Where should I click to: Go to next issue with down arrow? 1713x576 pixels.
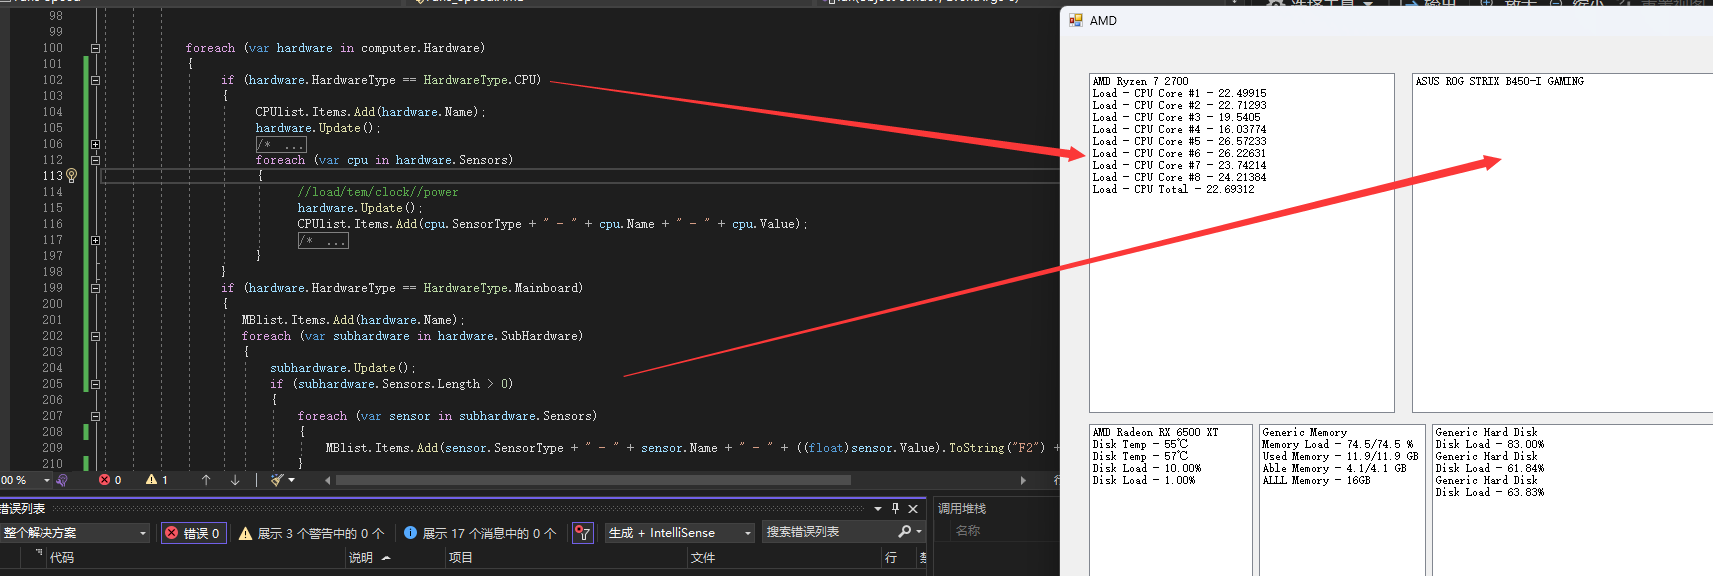(x=235, y=480)
